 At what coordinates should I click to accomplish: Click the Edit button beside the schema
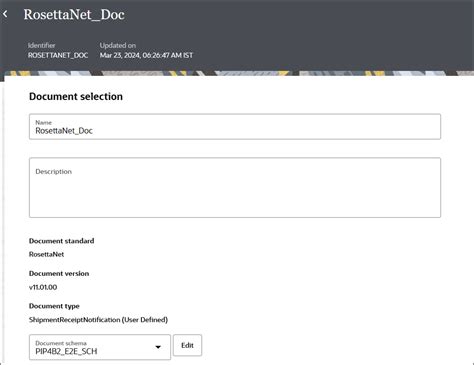coord(187,345)
